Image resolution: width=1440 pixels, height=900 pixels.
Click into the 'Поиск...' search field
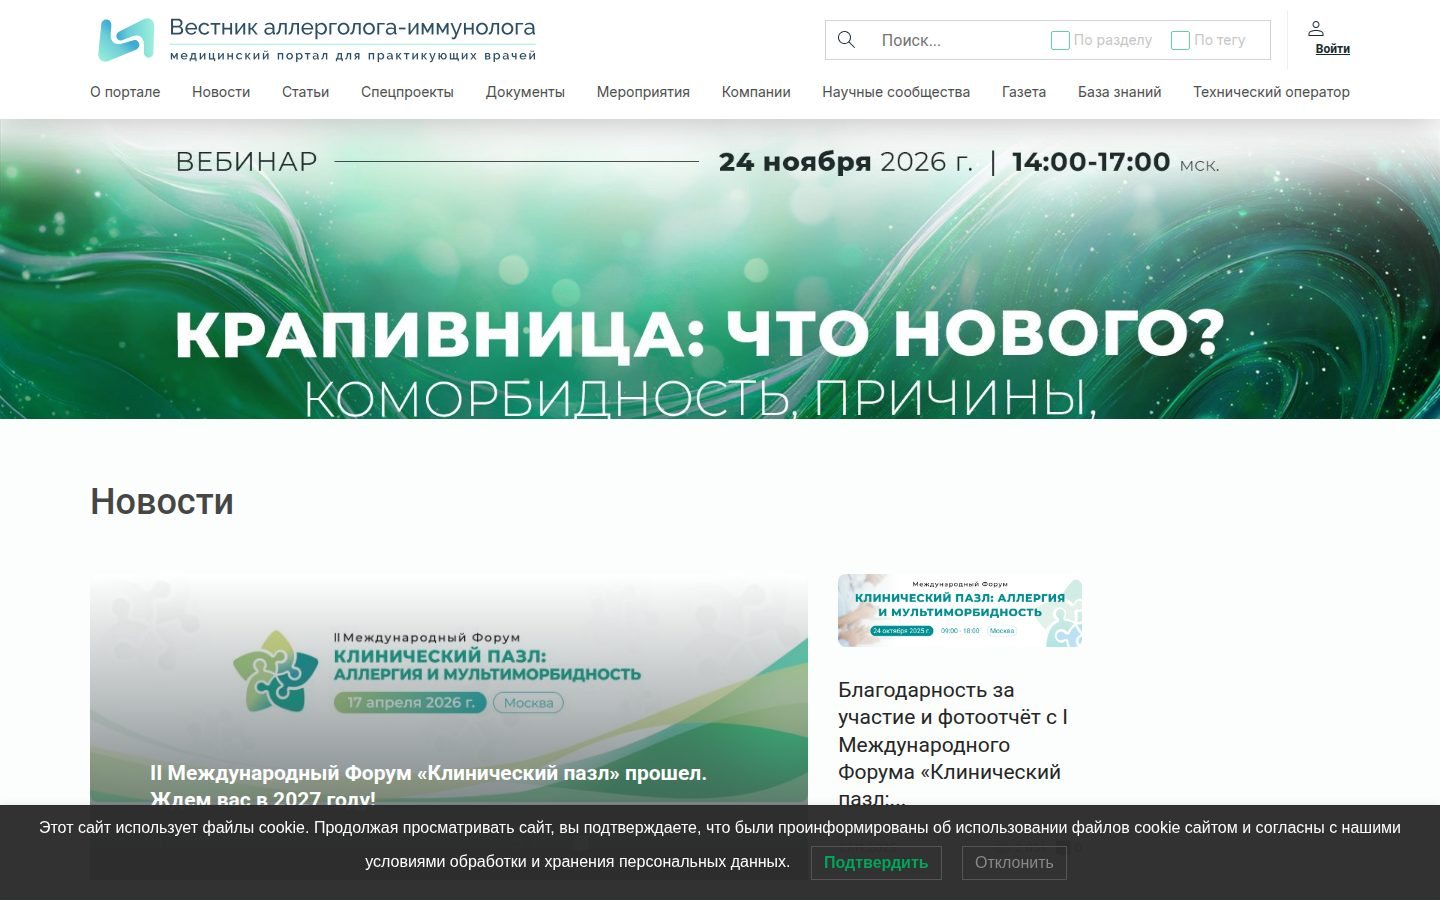[955, 40]
